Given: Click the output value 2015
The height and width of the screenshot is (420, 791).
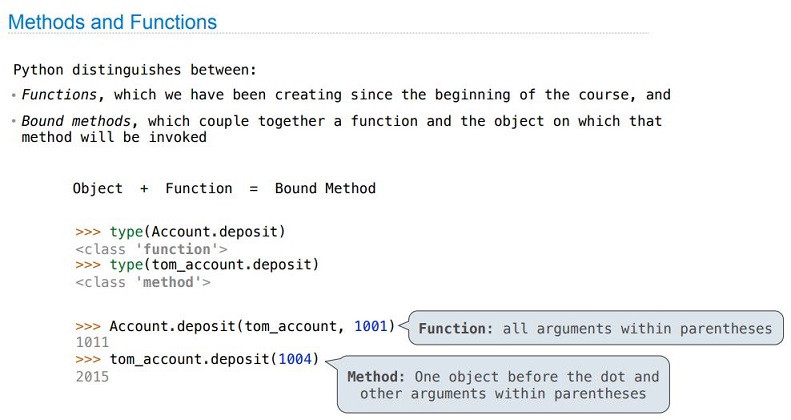Looking at the screenshot, I should (92, 376).
